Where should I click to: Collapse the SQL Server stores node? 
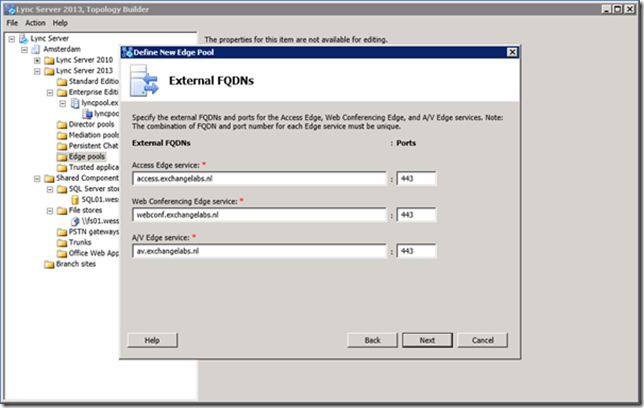[49, 189]
